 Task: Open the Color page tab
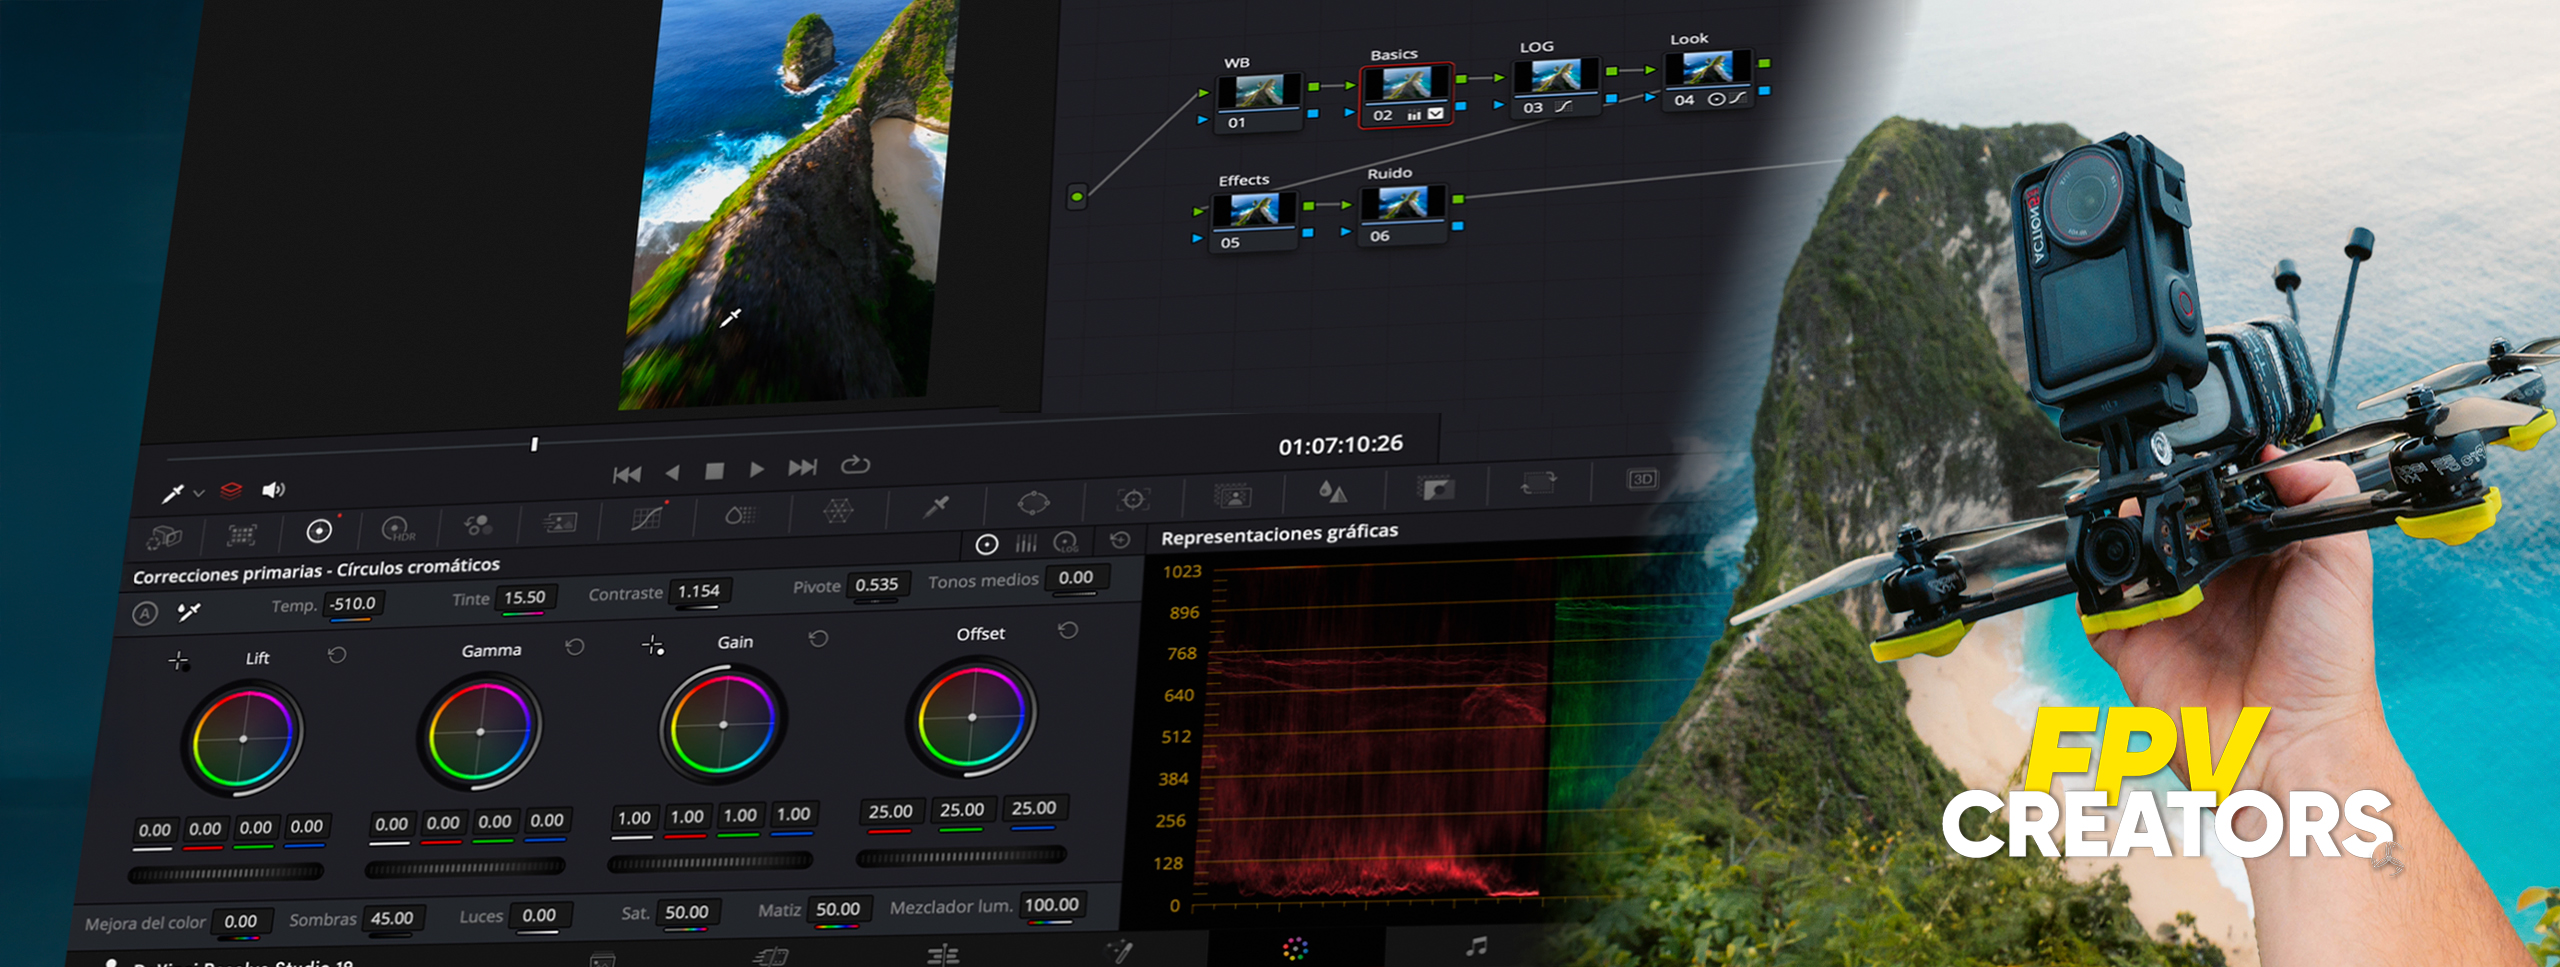coord(1295,948)
